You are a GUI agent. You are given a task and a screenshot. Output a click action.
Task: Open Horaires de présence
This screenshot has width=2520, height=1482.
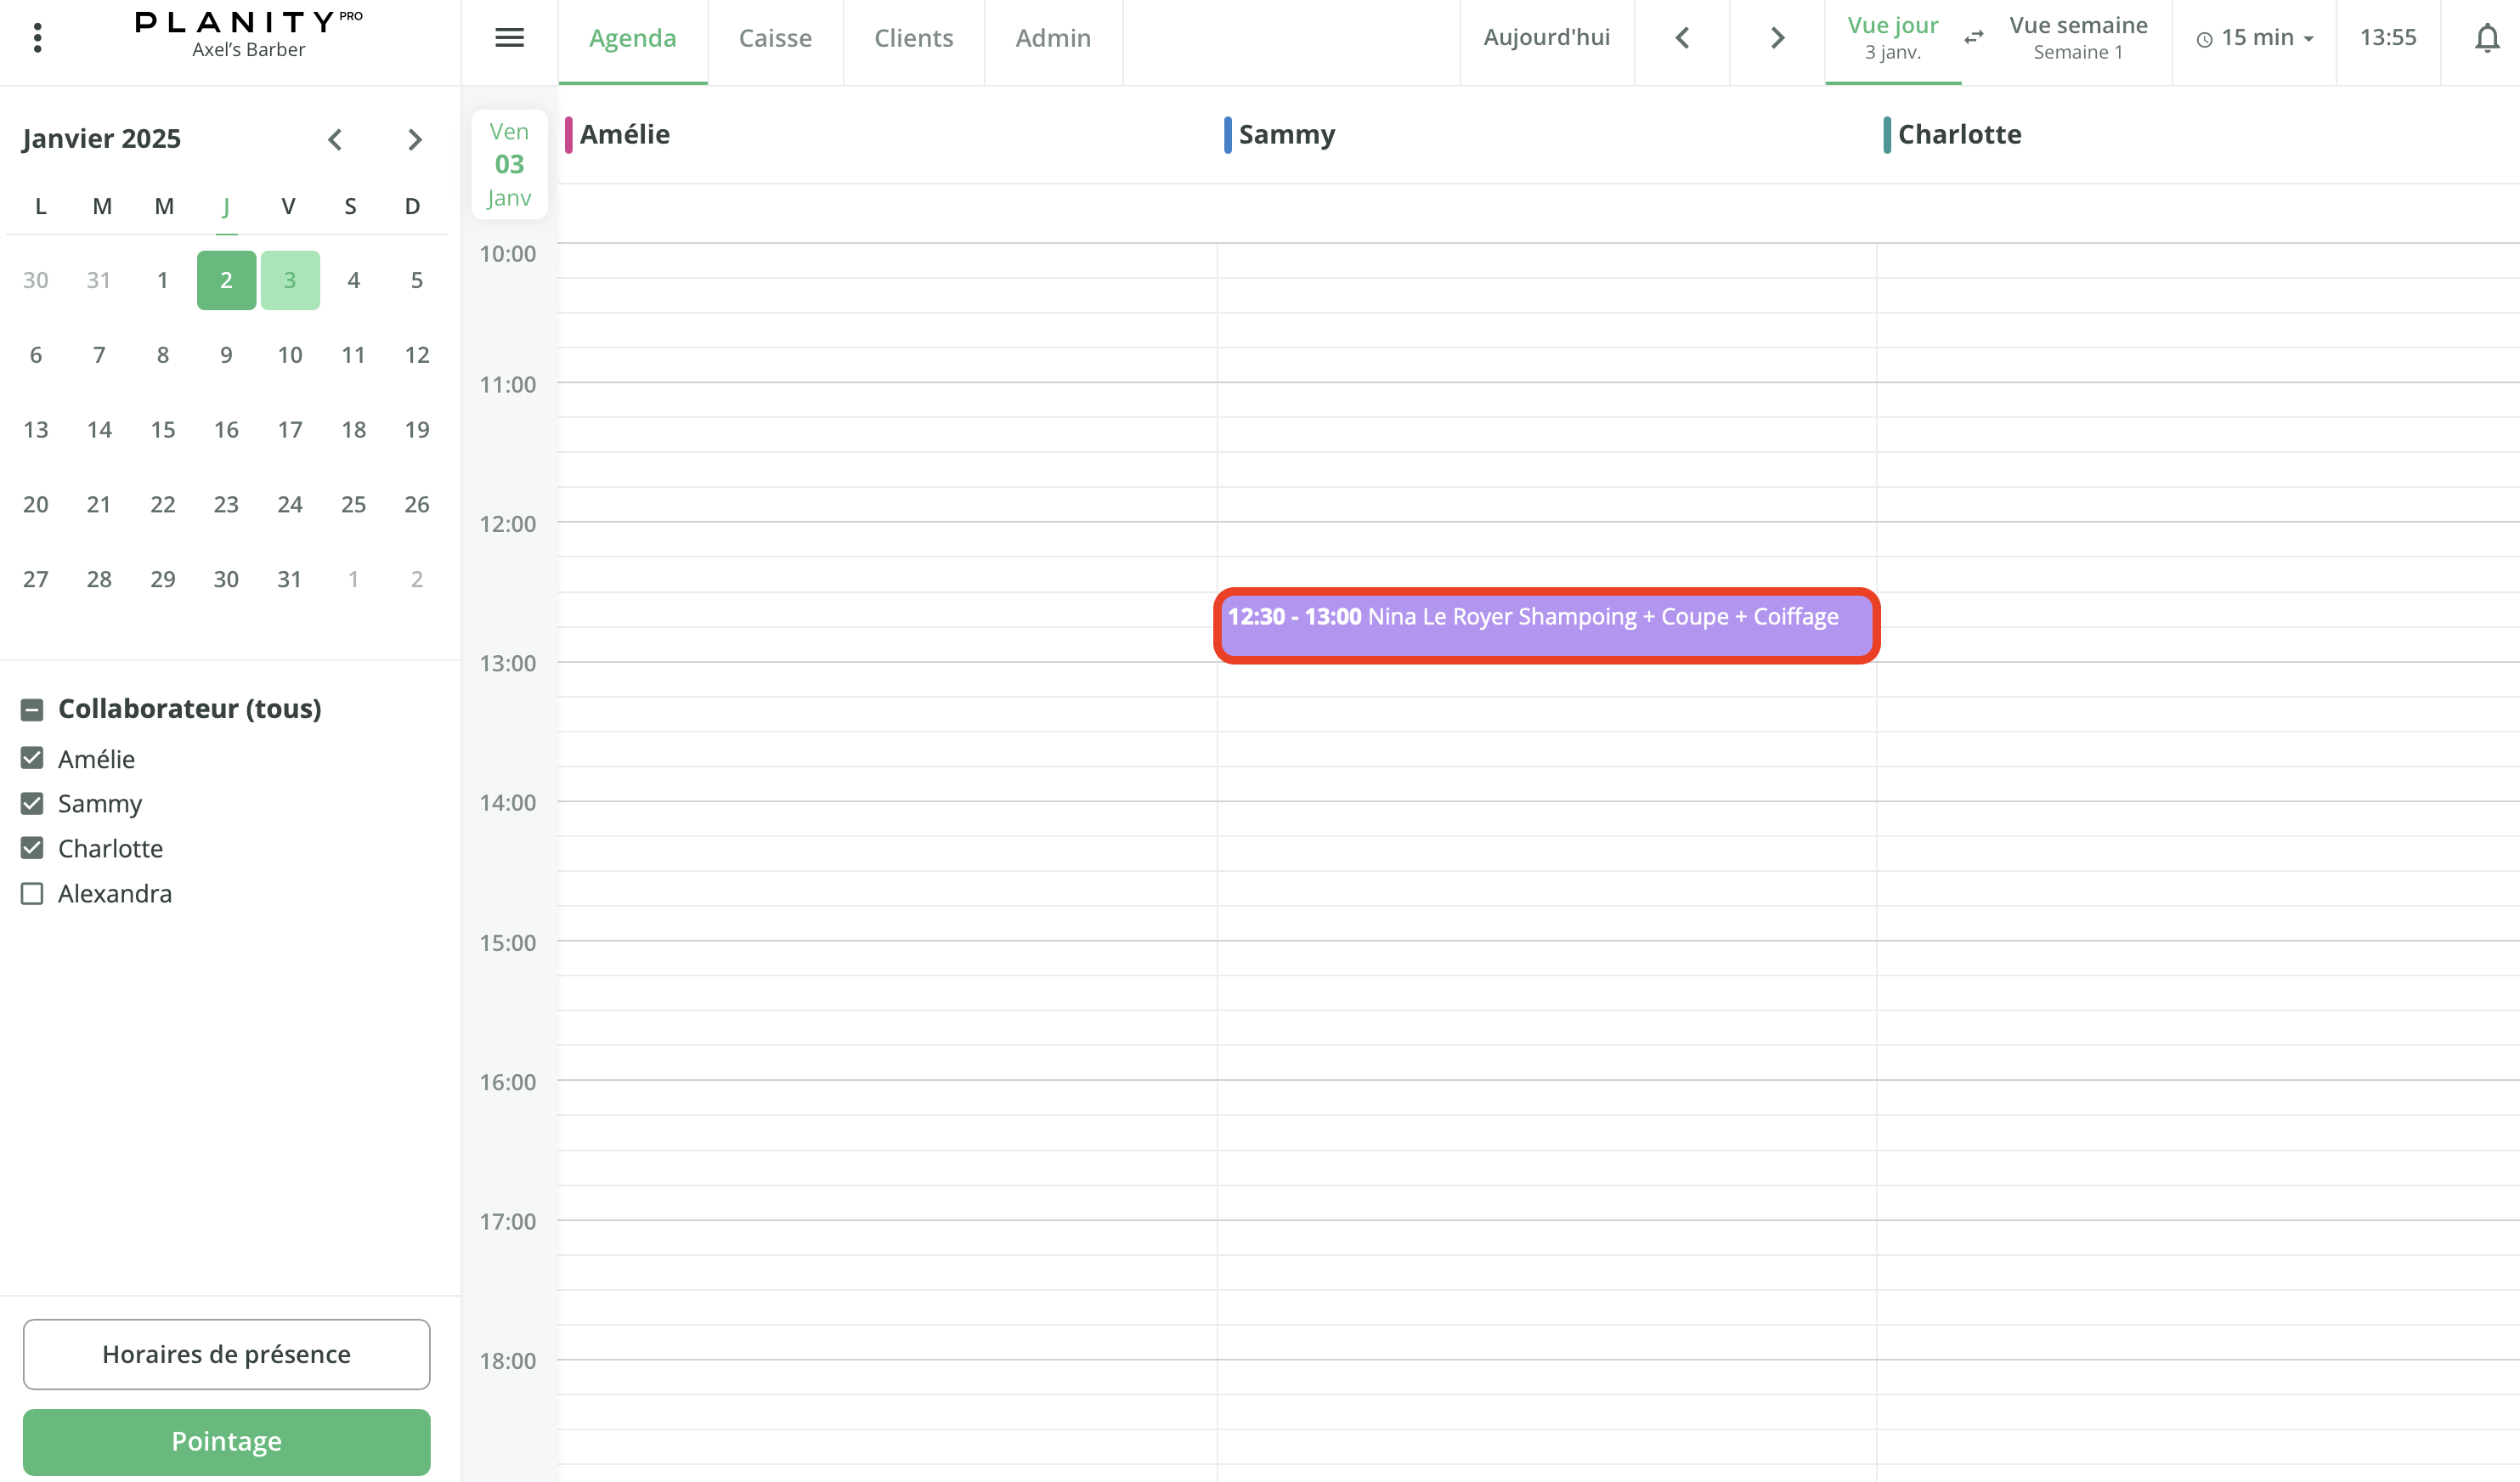226,1353
